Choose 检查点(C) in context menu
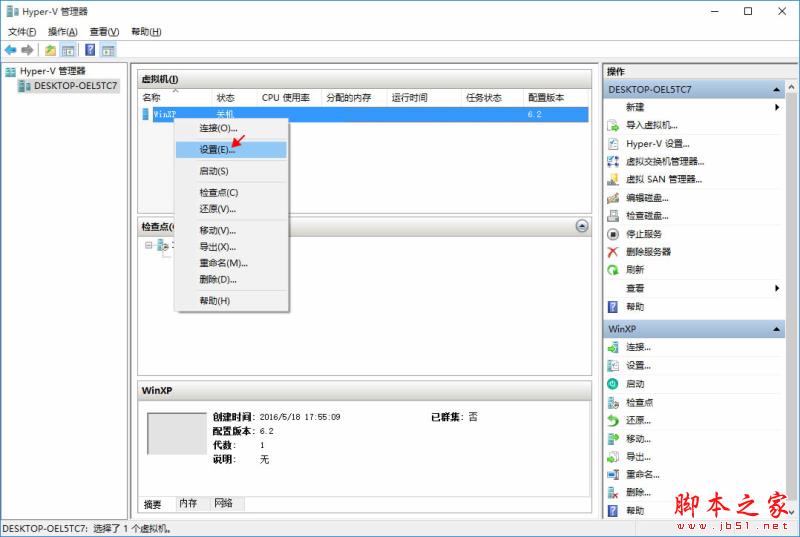 coord(232,193)
